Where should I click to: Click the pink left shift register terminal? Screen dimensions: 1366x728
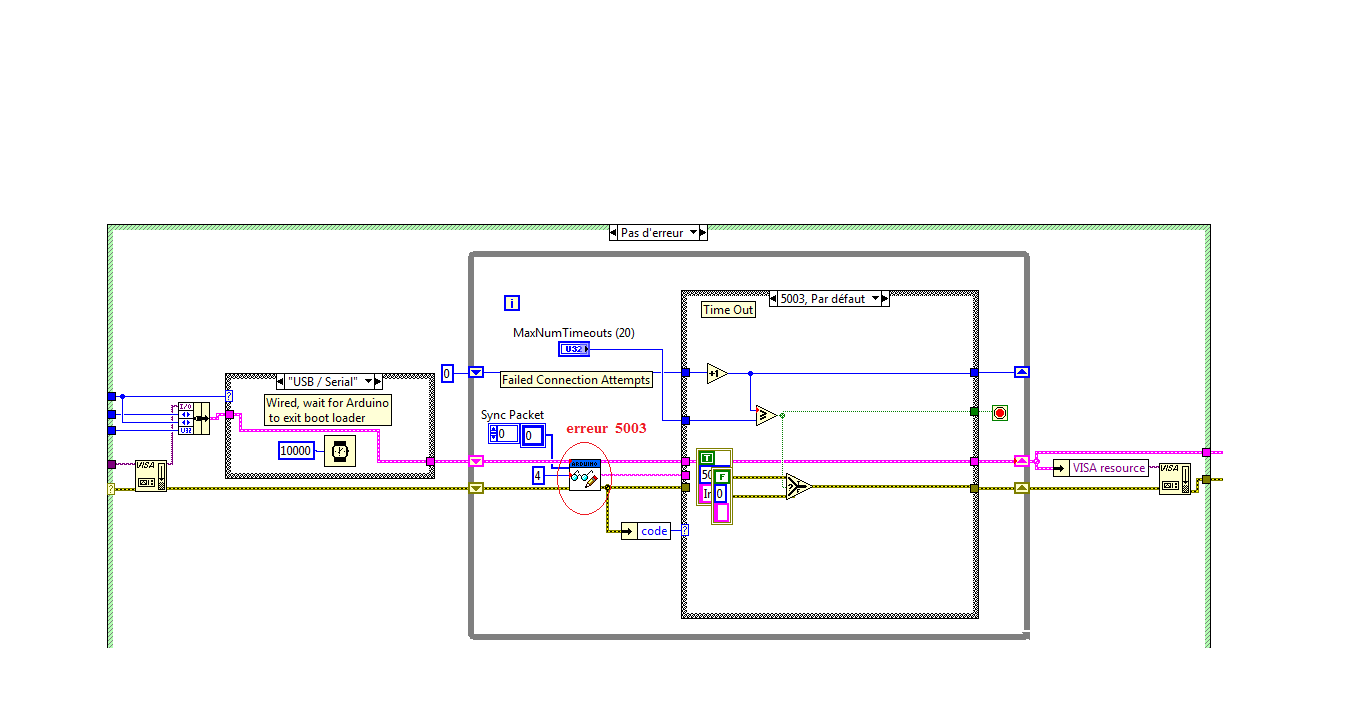pyautogui.click(x=476, y=461)
